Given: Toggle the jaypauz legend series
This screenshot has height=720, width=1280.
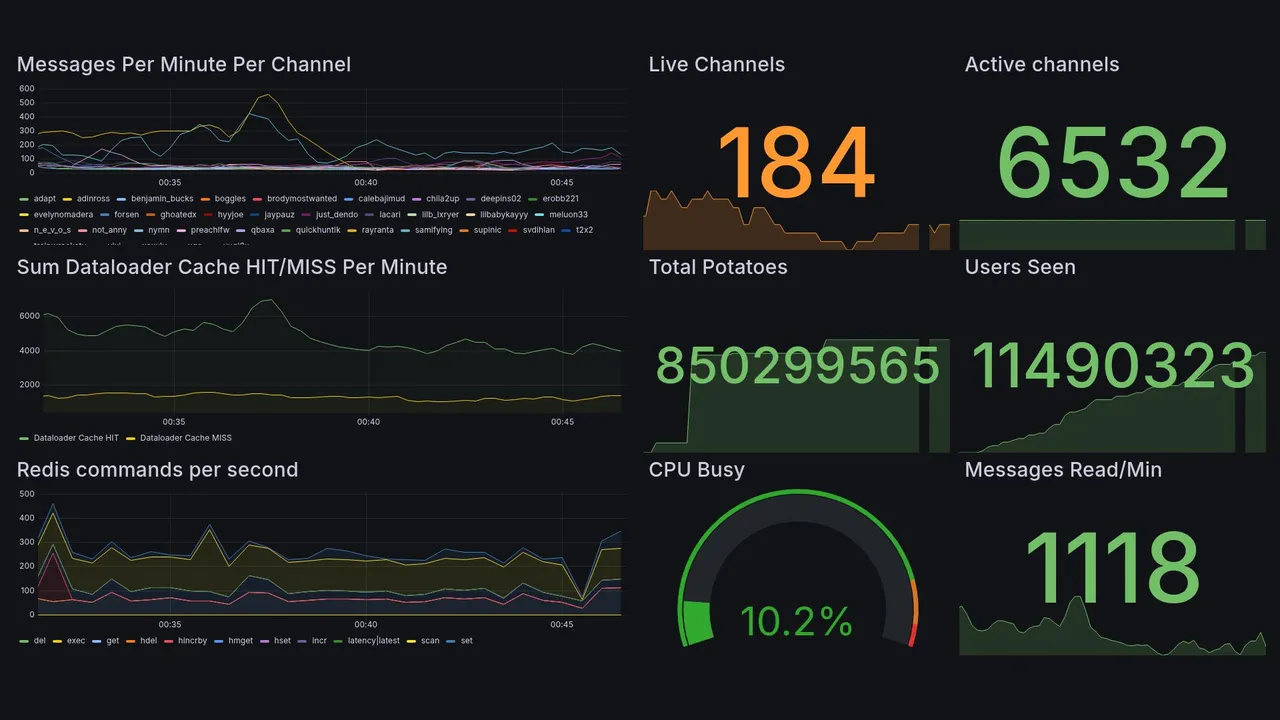Looking at the screenshot, I should (x=280, y=214).
